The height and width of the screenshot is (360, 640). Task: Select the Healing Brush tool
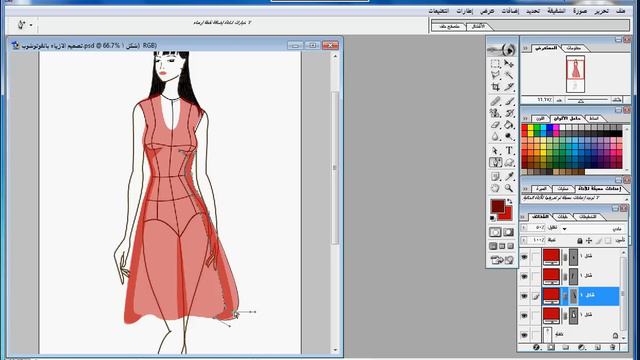495,101
